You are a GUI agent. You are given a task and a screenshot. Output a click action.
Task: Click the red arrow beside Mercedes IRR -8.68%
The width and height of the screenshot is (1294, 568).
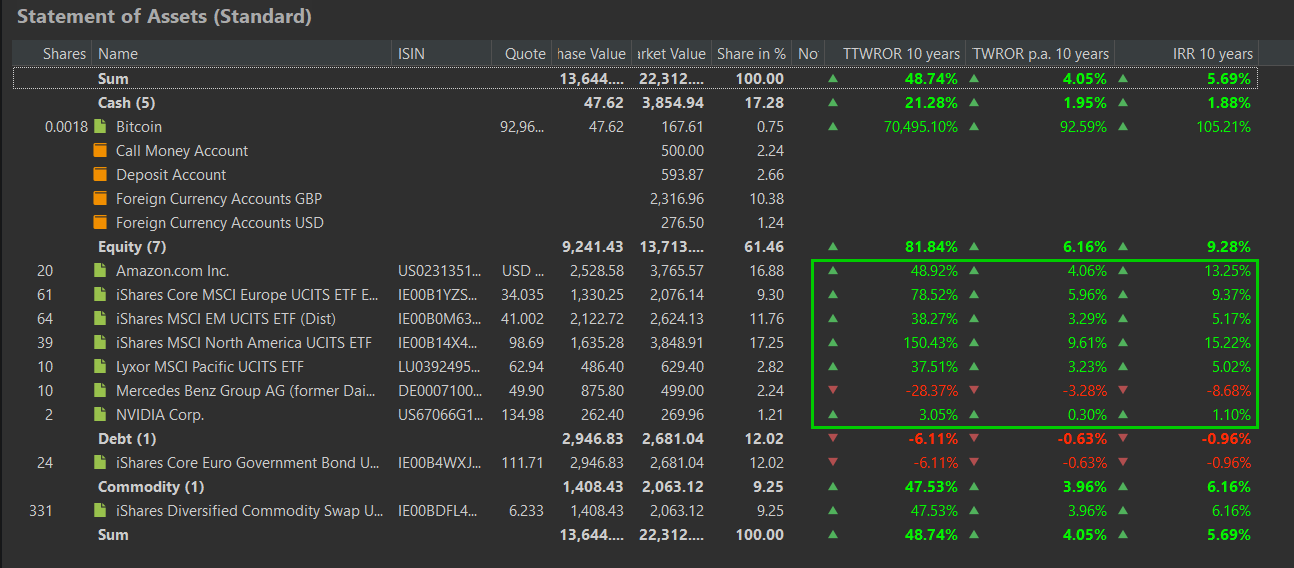coord(1122,391)
